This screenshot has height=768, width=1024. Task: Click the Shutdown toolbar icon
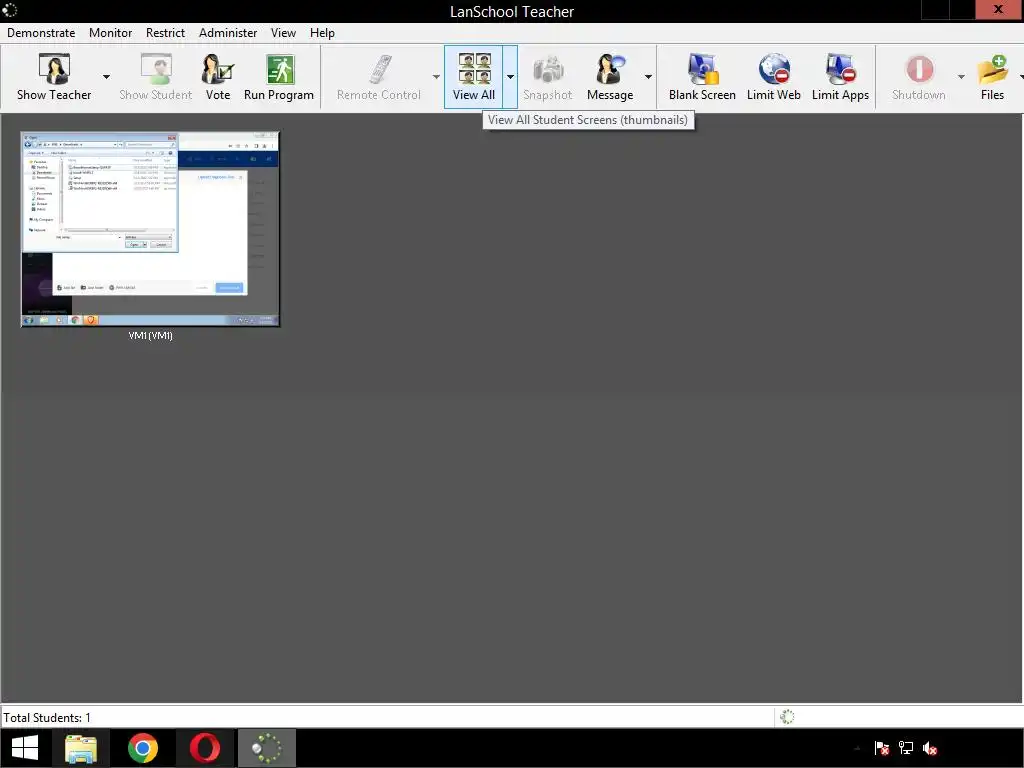[x=919, y=77]
